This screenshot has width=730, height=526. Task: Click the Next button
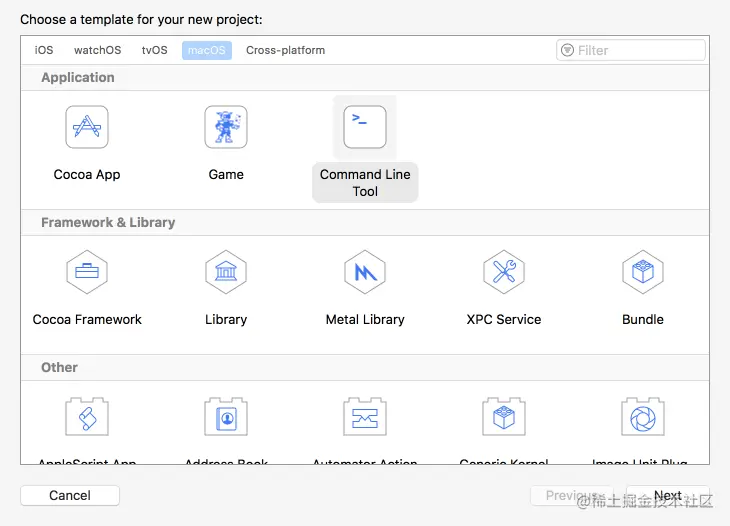(668, 495)
